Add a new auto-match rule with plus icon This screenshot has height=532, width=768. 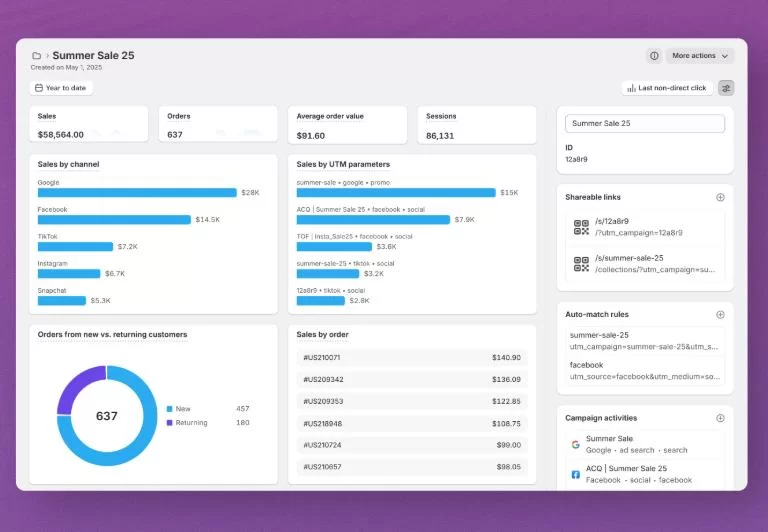(x=720, y=314)
